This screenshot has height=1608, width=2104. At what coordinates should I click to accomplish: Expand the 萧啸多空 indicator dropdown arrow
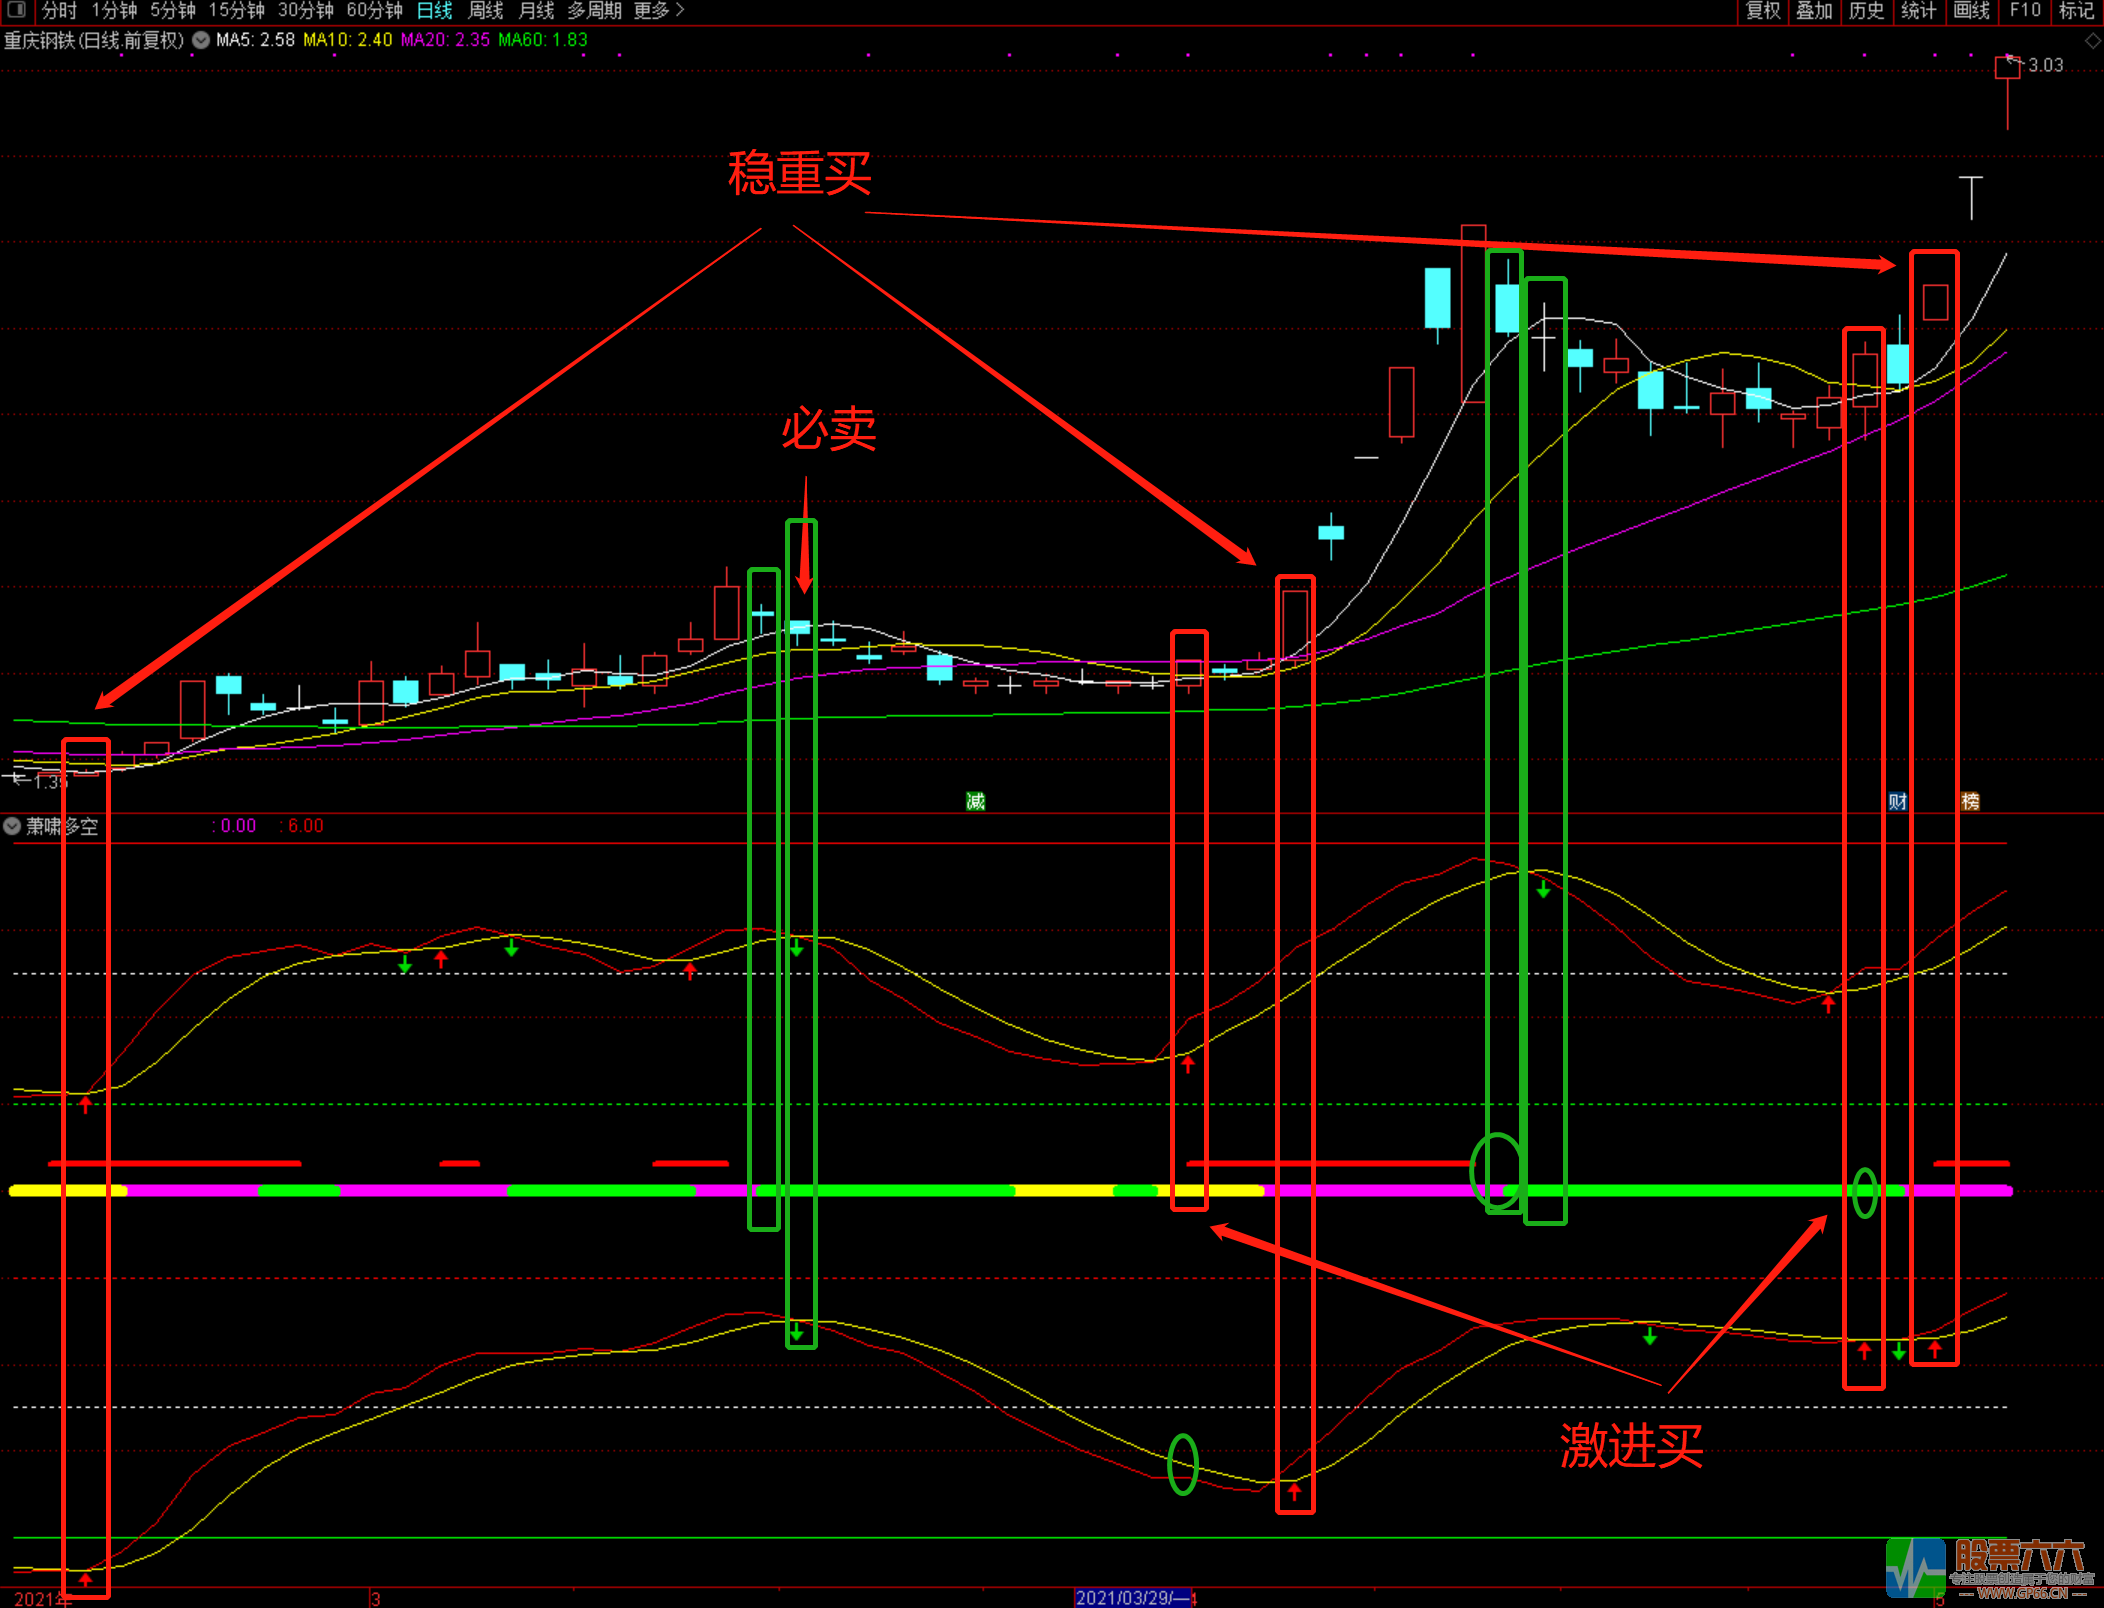12,826
